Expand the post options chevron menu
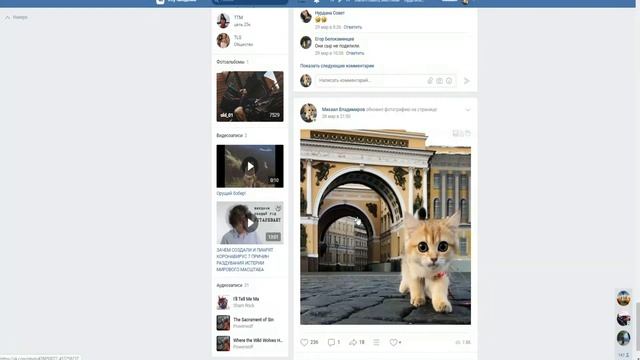The image size is (640, 360). (468, 110)
